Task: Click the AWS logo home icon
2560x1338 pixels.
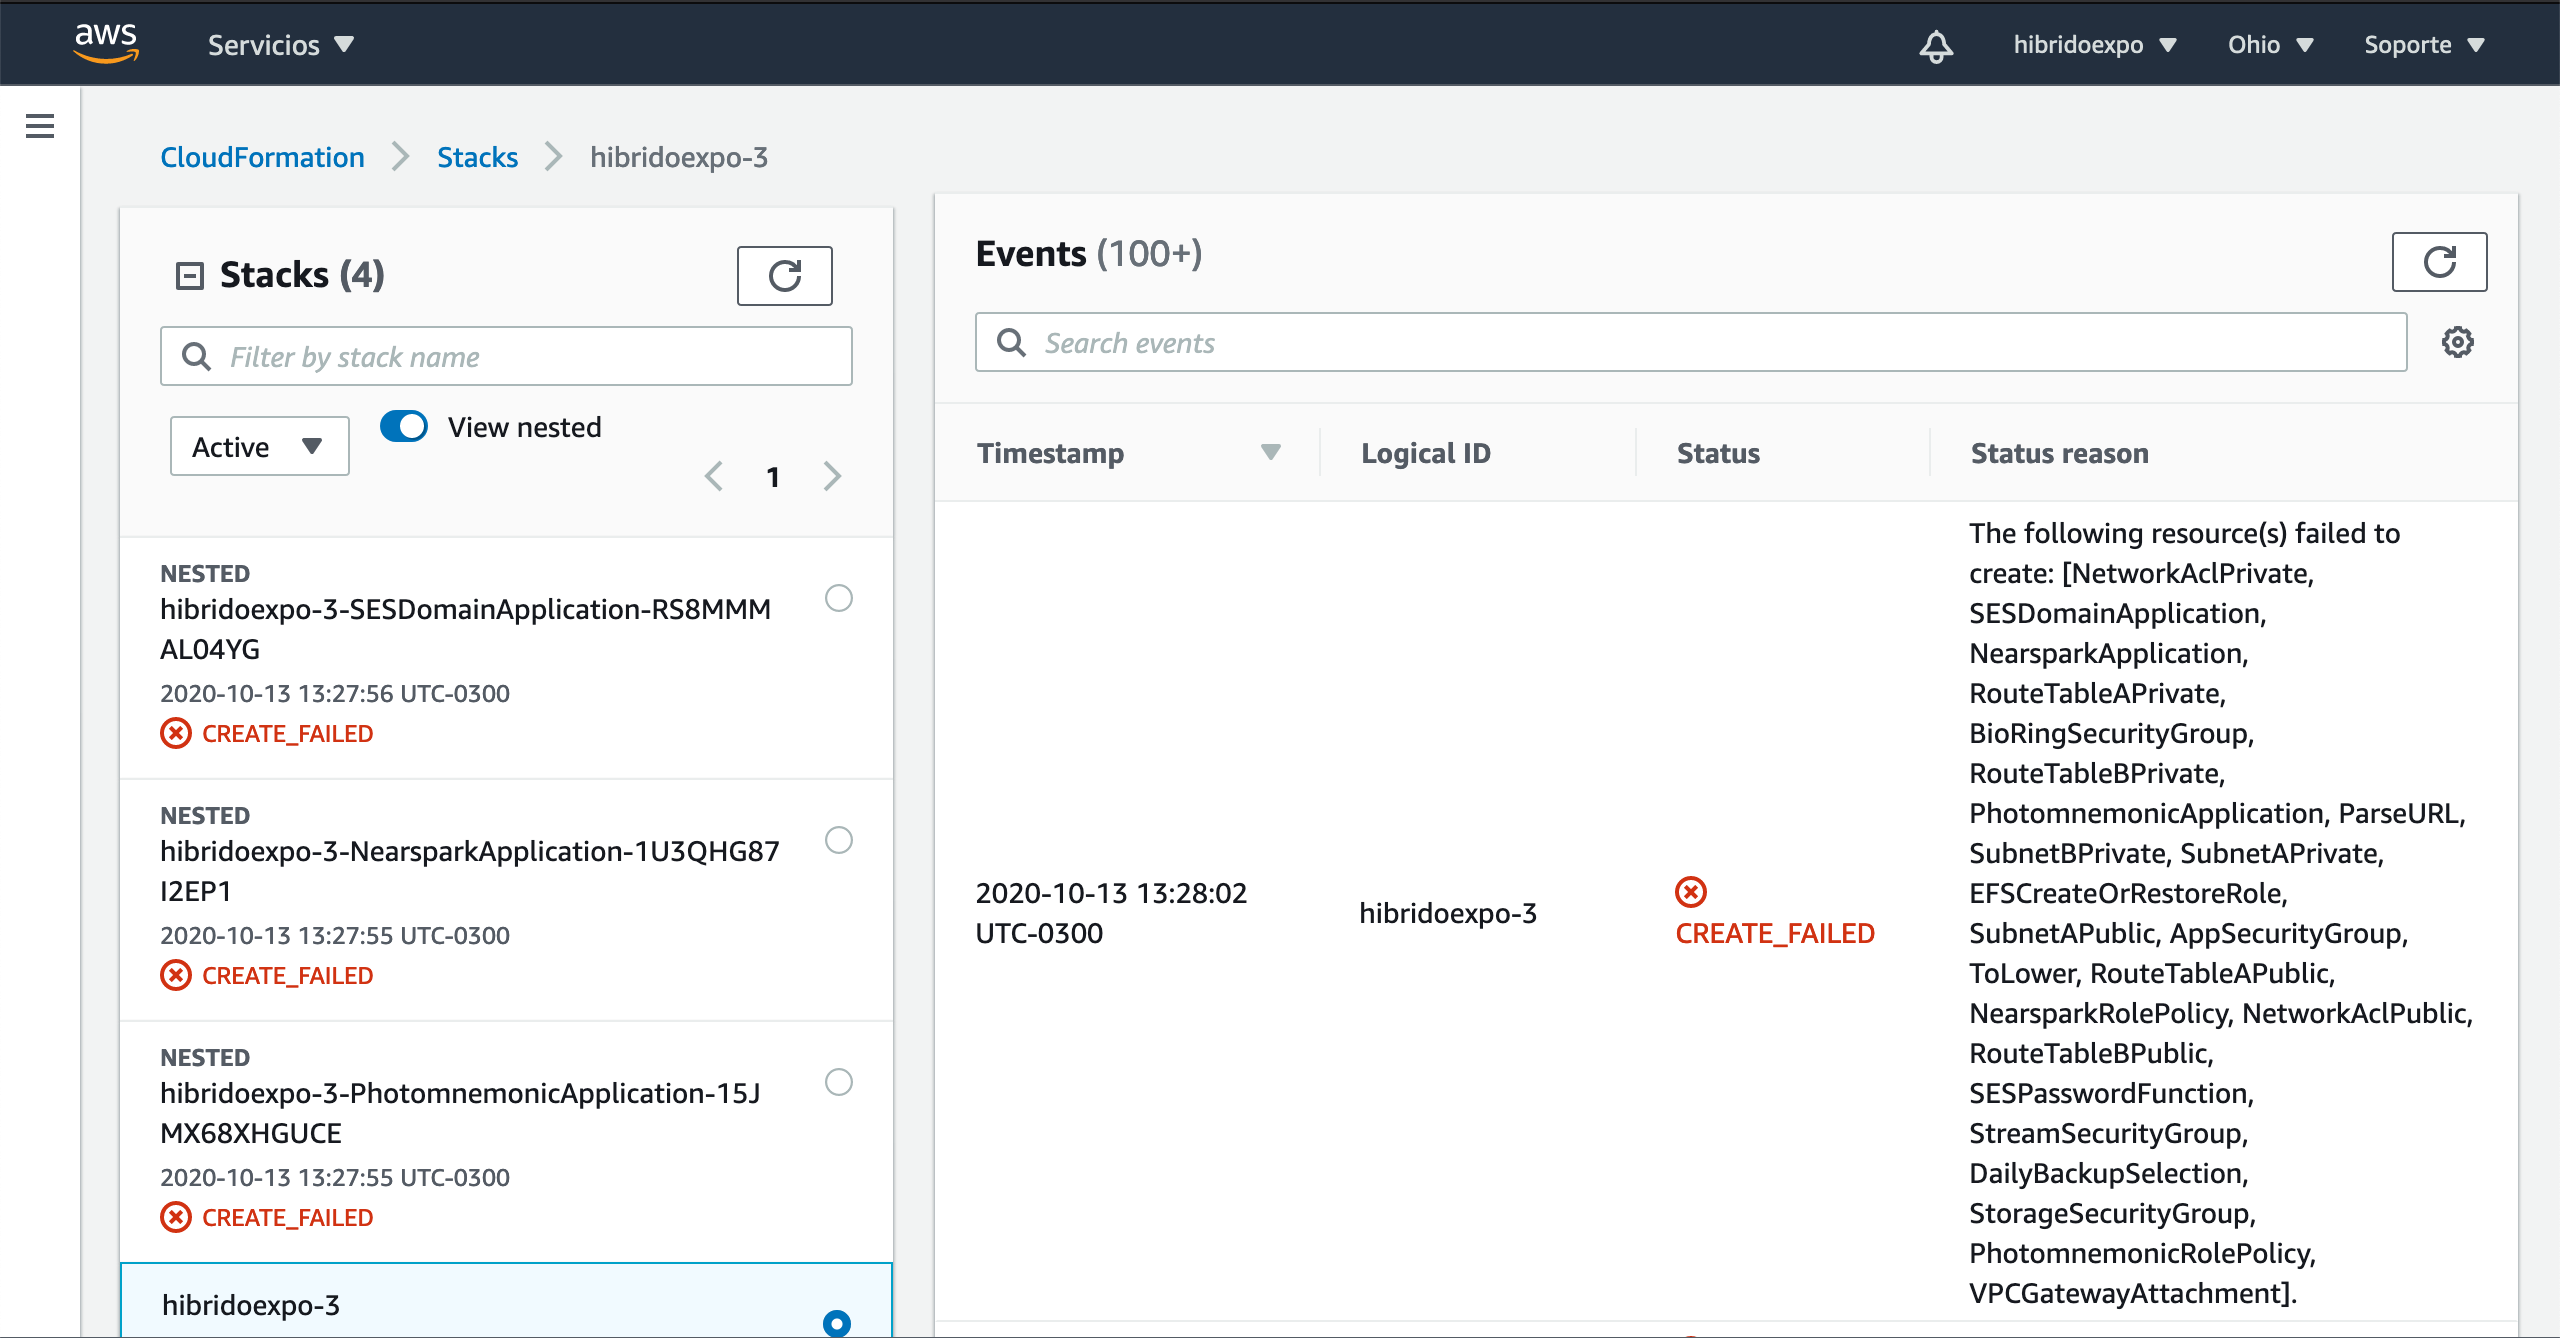Action: [x=106, y=43]
